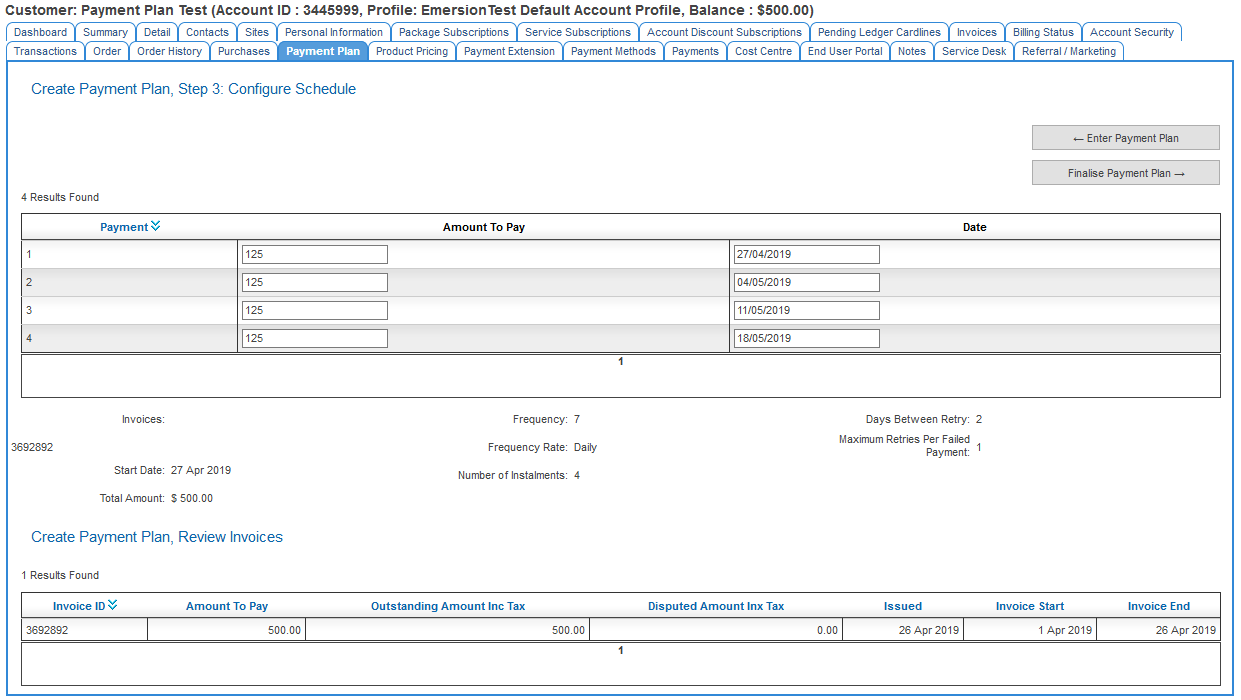
Task: Click page 1 under payment schedule table
Action: 620,362
